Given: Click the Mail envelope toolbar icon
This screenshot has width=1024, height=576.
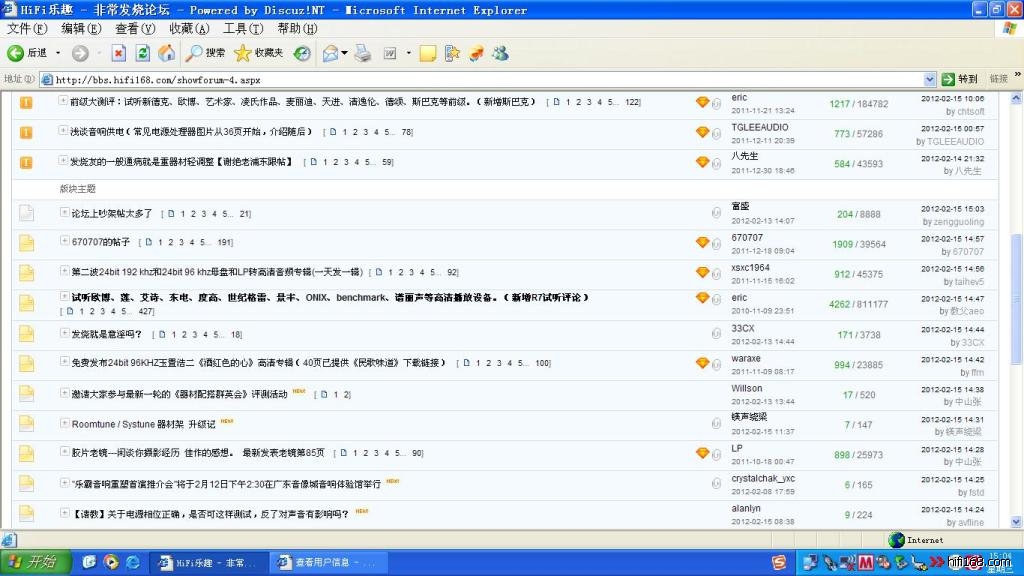Looking at the screenshot, I should point(331,53).
